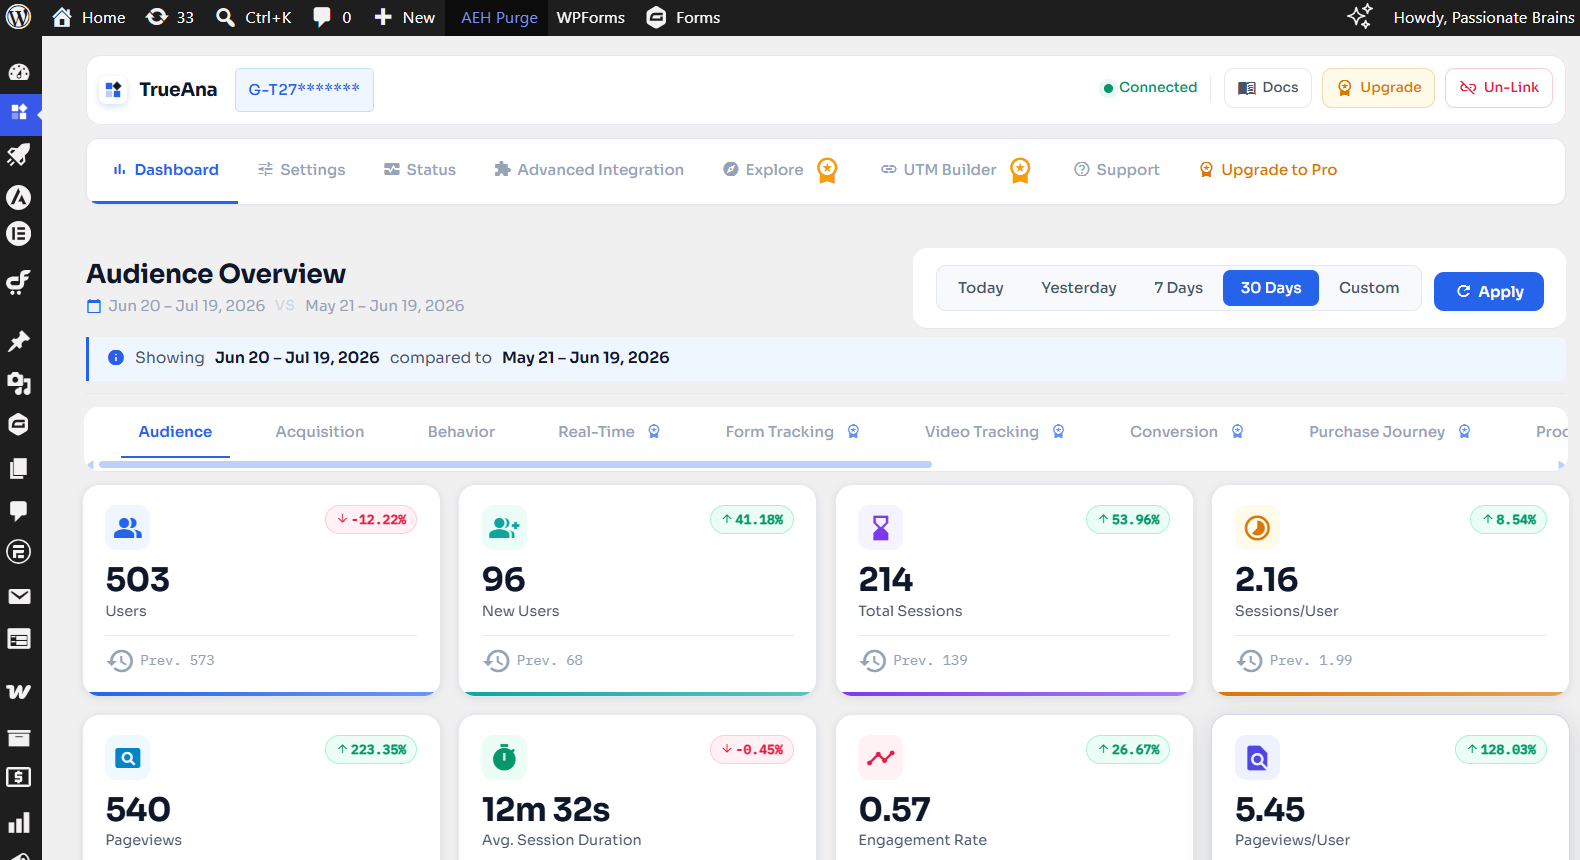Open the Elementor sidebar icon

coord(19,234)
